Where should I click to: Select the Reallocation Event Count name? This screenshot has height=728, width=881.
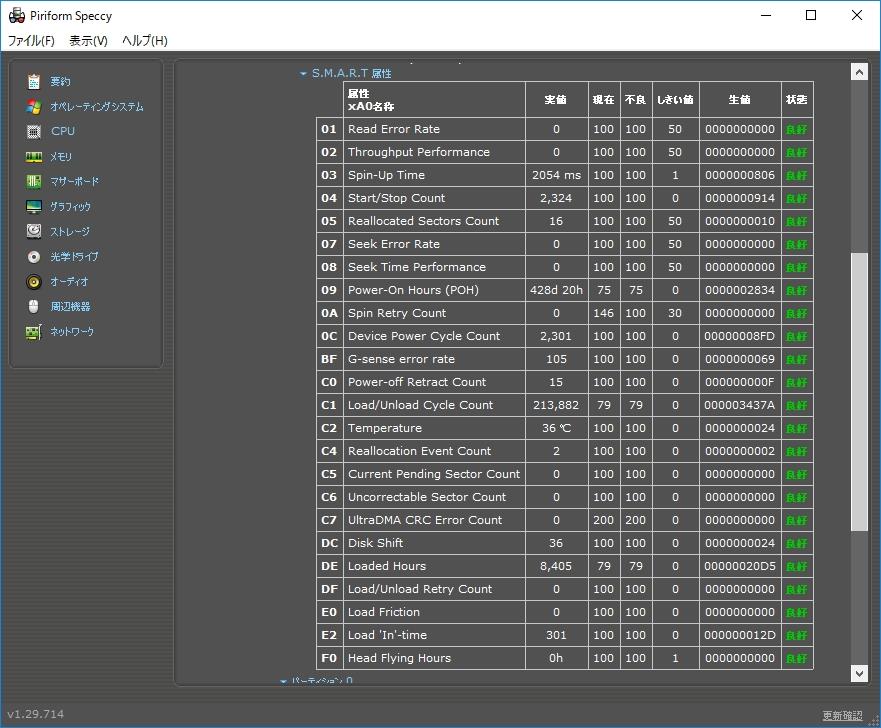[x=419, y=452]
